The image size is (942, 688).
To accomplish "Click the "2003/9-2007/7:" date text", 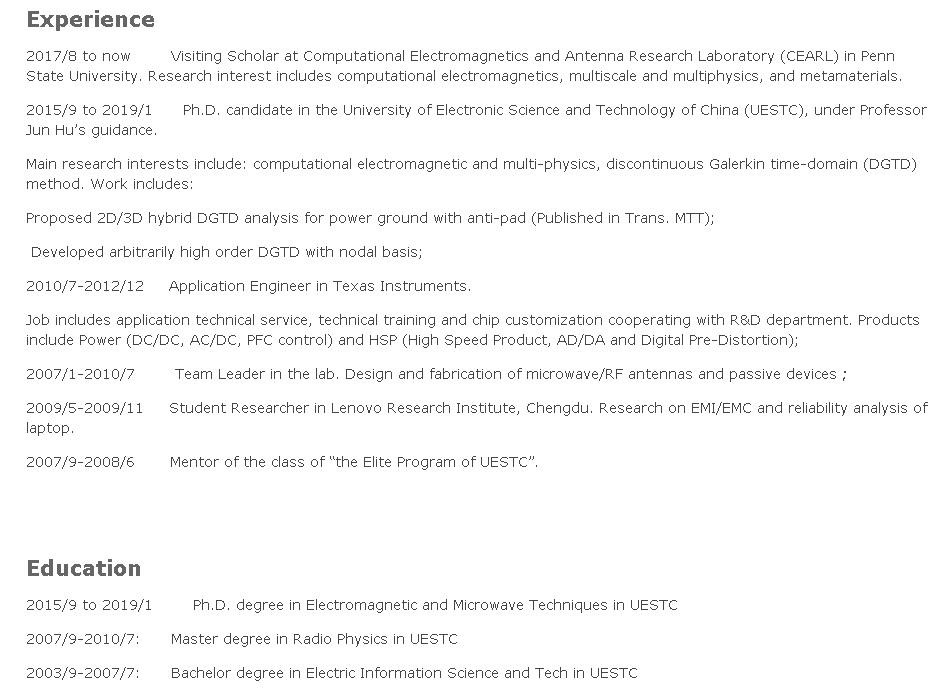I will point(83,673).
